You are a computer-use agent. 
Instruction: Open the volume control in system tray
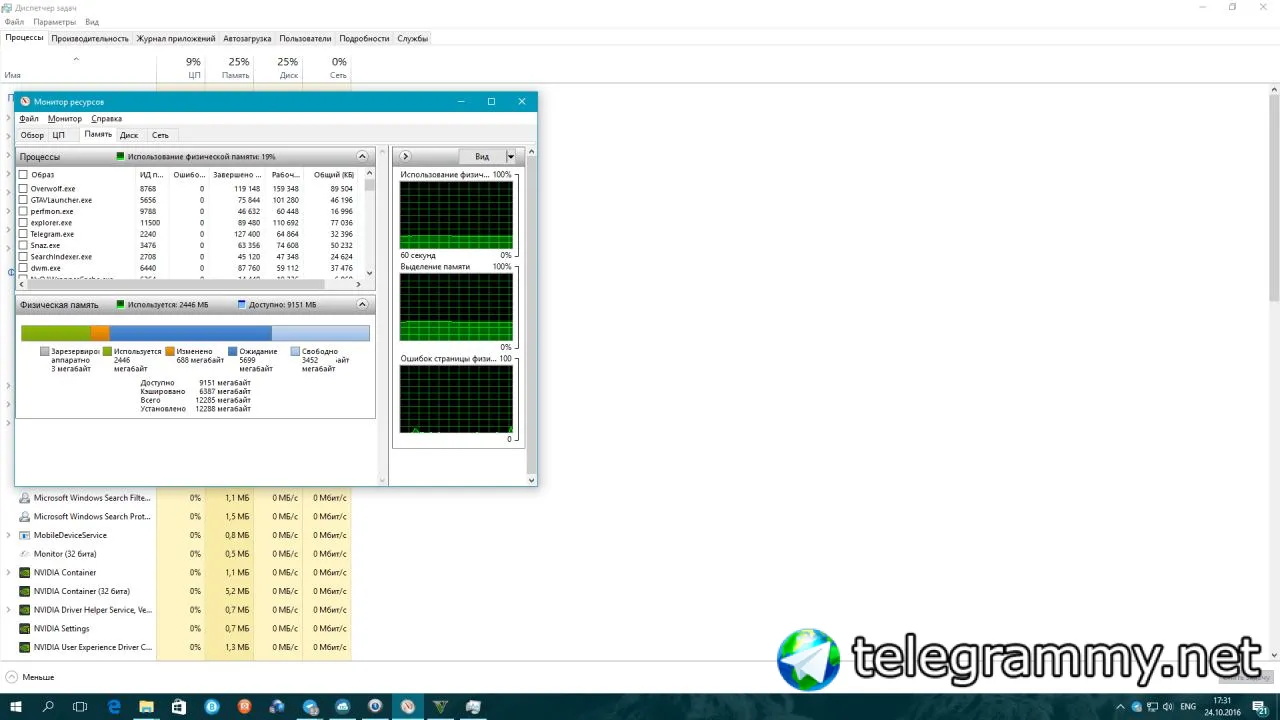pyautogui.click(x=1170, y=707)
